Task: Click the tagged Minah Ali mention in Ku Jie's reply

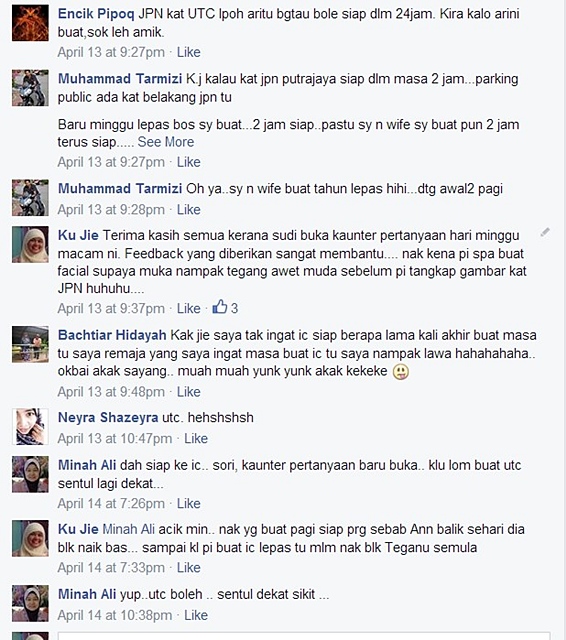Action: click(x=129, y=529)
